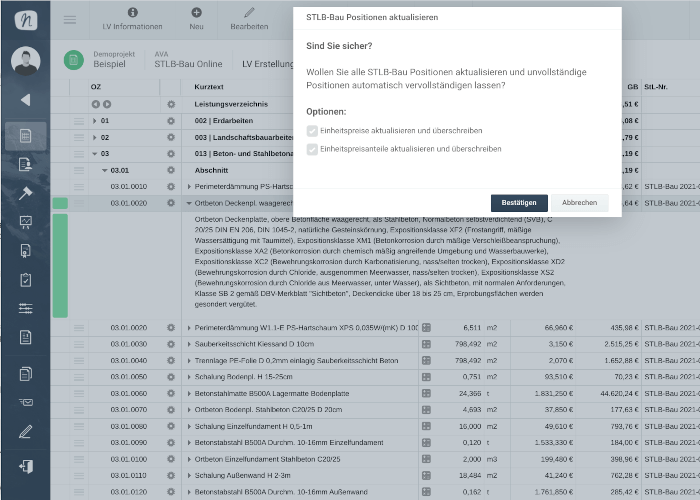Open the mail list sidebar icon

(x=25, y=402)
